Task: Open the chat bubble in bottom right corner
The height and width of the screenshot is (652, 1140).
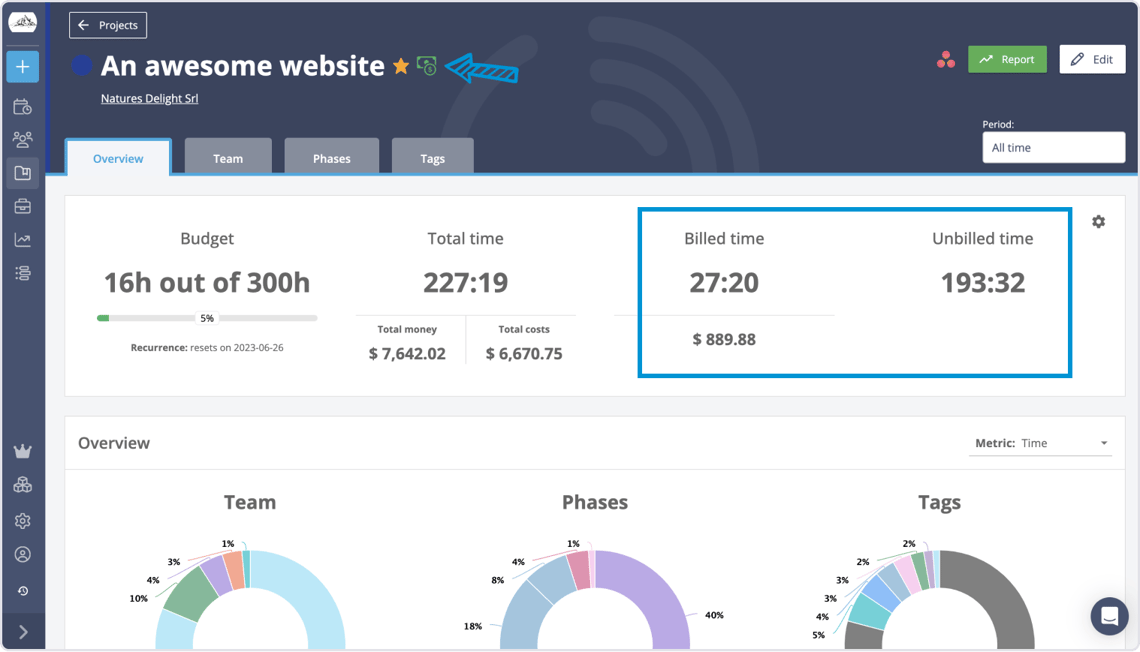Action: tap(1109, 617)
